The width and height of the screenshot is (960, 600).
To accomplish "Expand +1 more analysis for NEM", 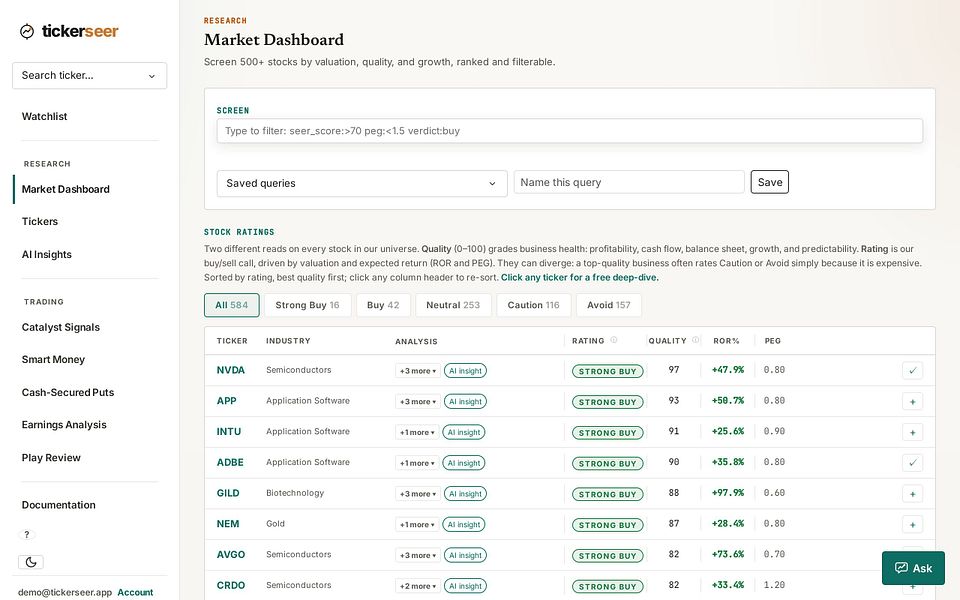I will point(417,525).
